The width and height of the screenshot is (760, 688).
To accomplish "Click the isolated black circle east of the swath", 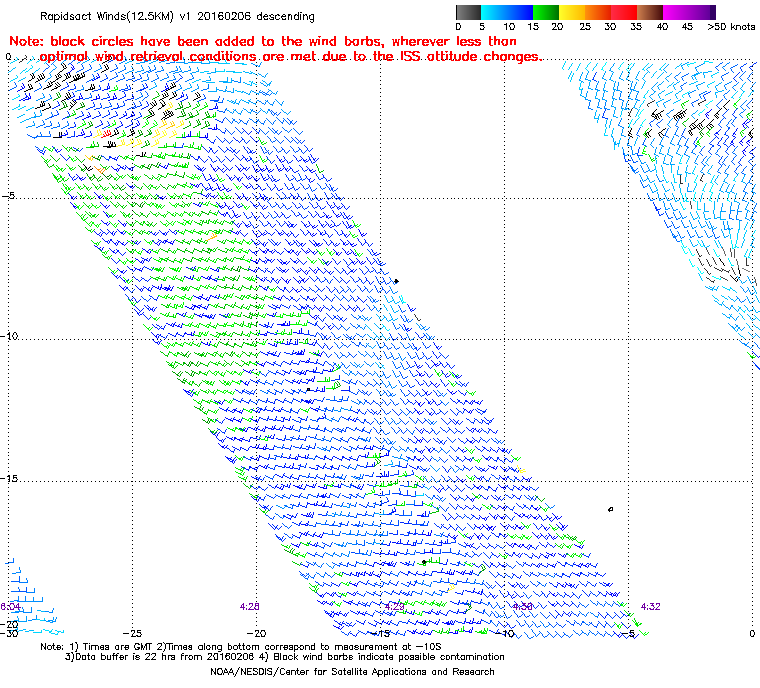I will point(610,509).
